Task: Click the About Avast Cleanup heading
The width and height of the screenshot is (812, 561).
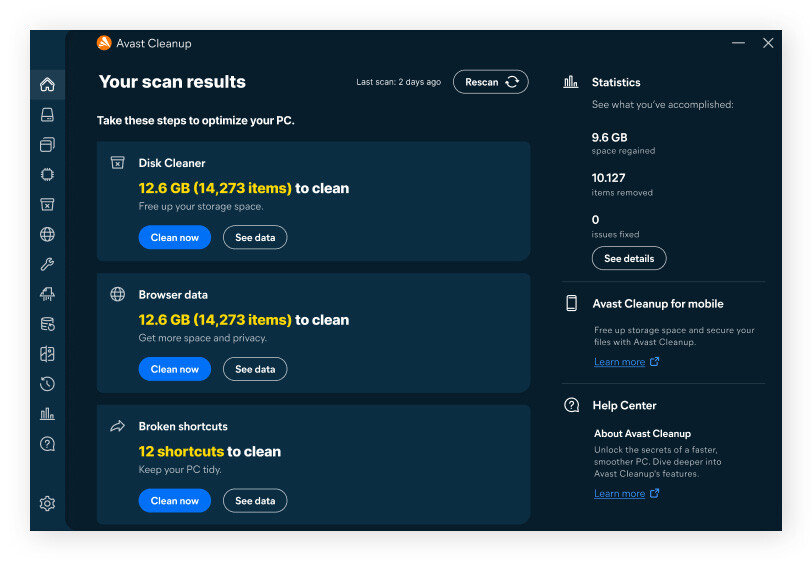Action: click(642, 434)
